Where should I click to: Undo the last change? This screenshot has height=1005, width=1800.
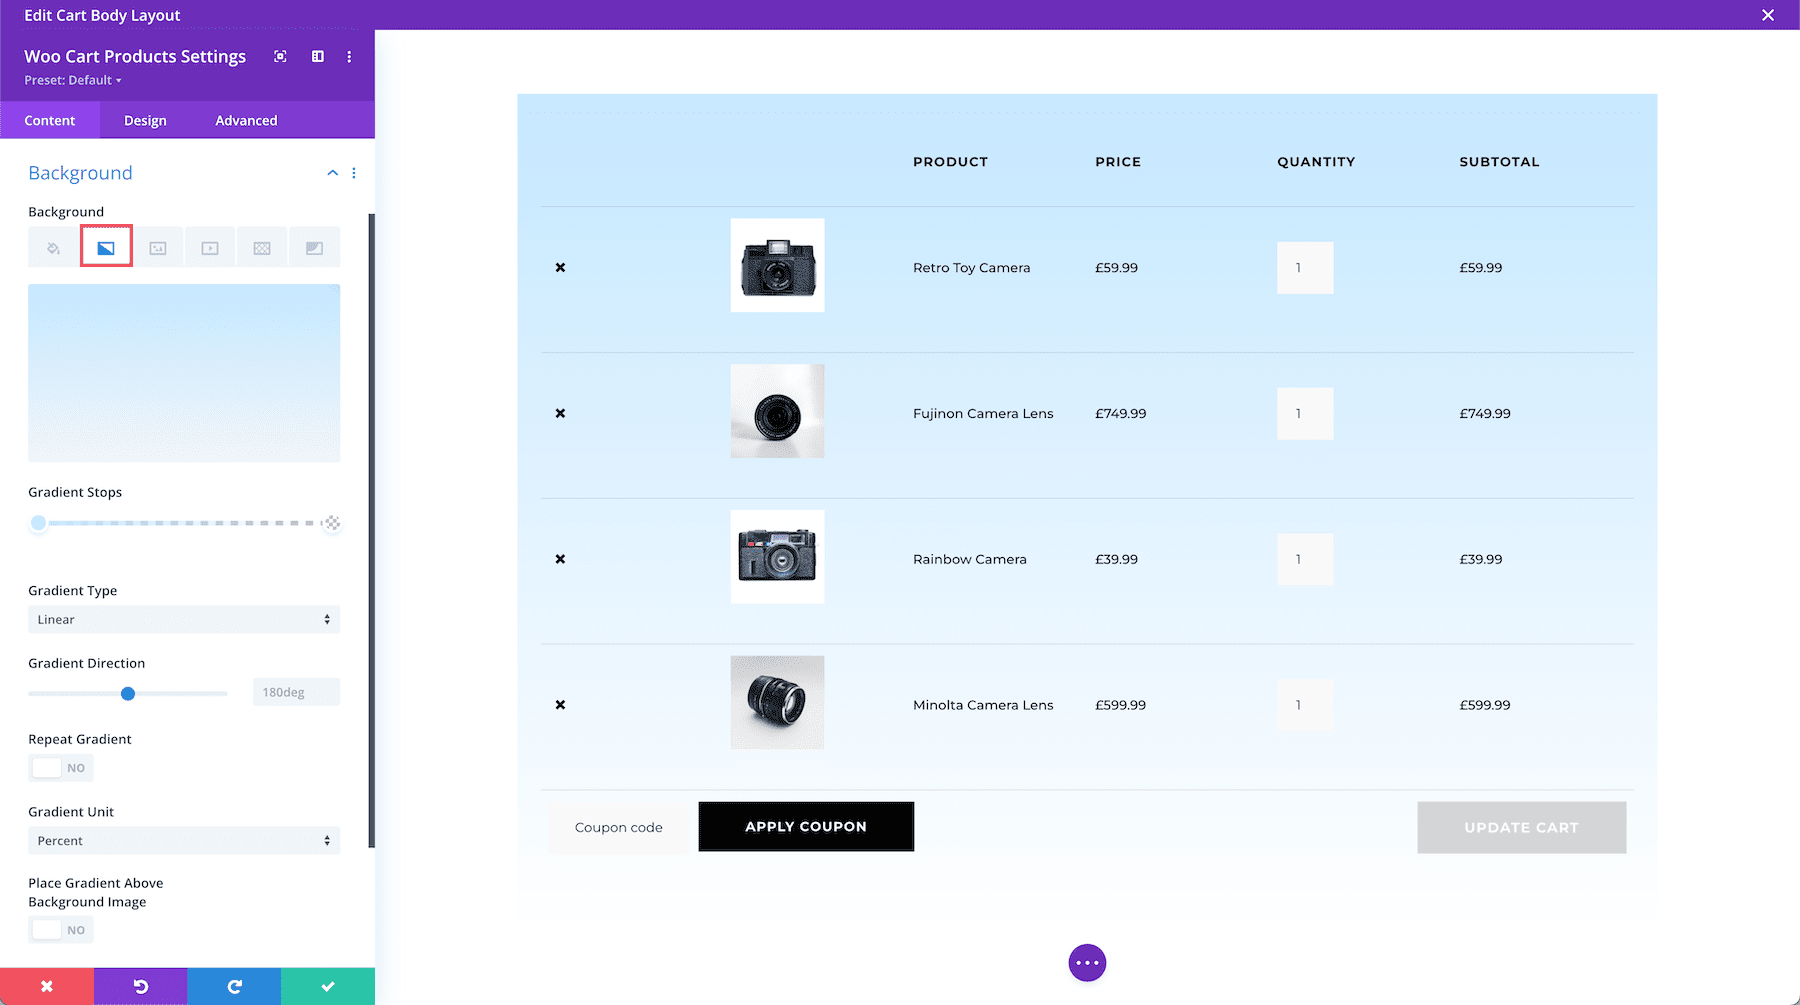(x=140, y=986)
